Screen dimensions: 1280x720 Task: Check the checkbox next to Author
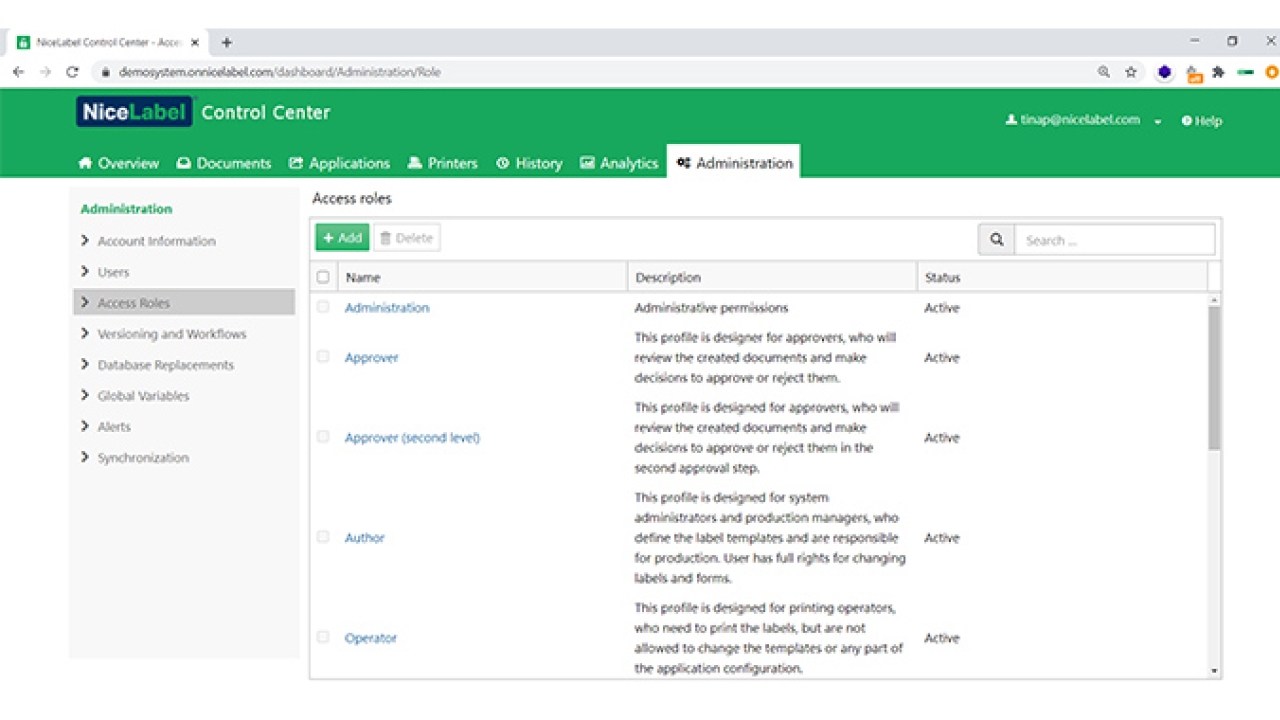point(322,537)
